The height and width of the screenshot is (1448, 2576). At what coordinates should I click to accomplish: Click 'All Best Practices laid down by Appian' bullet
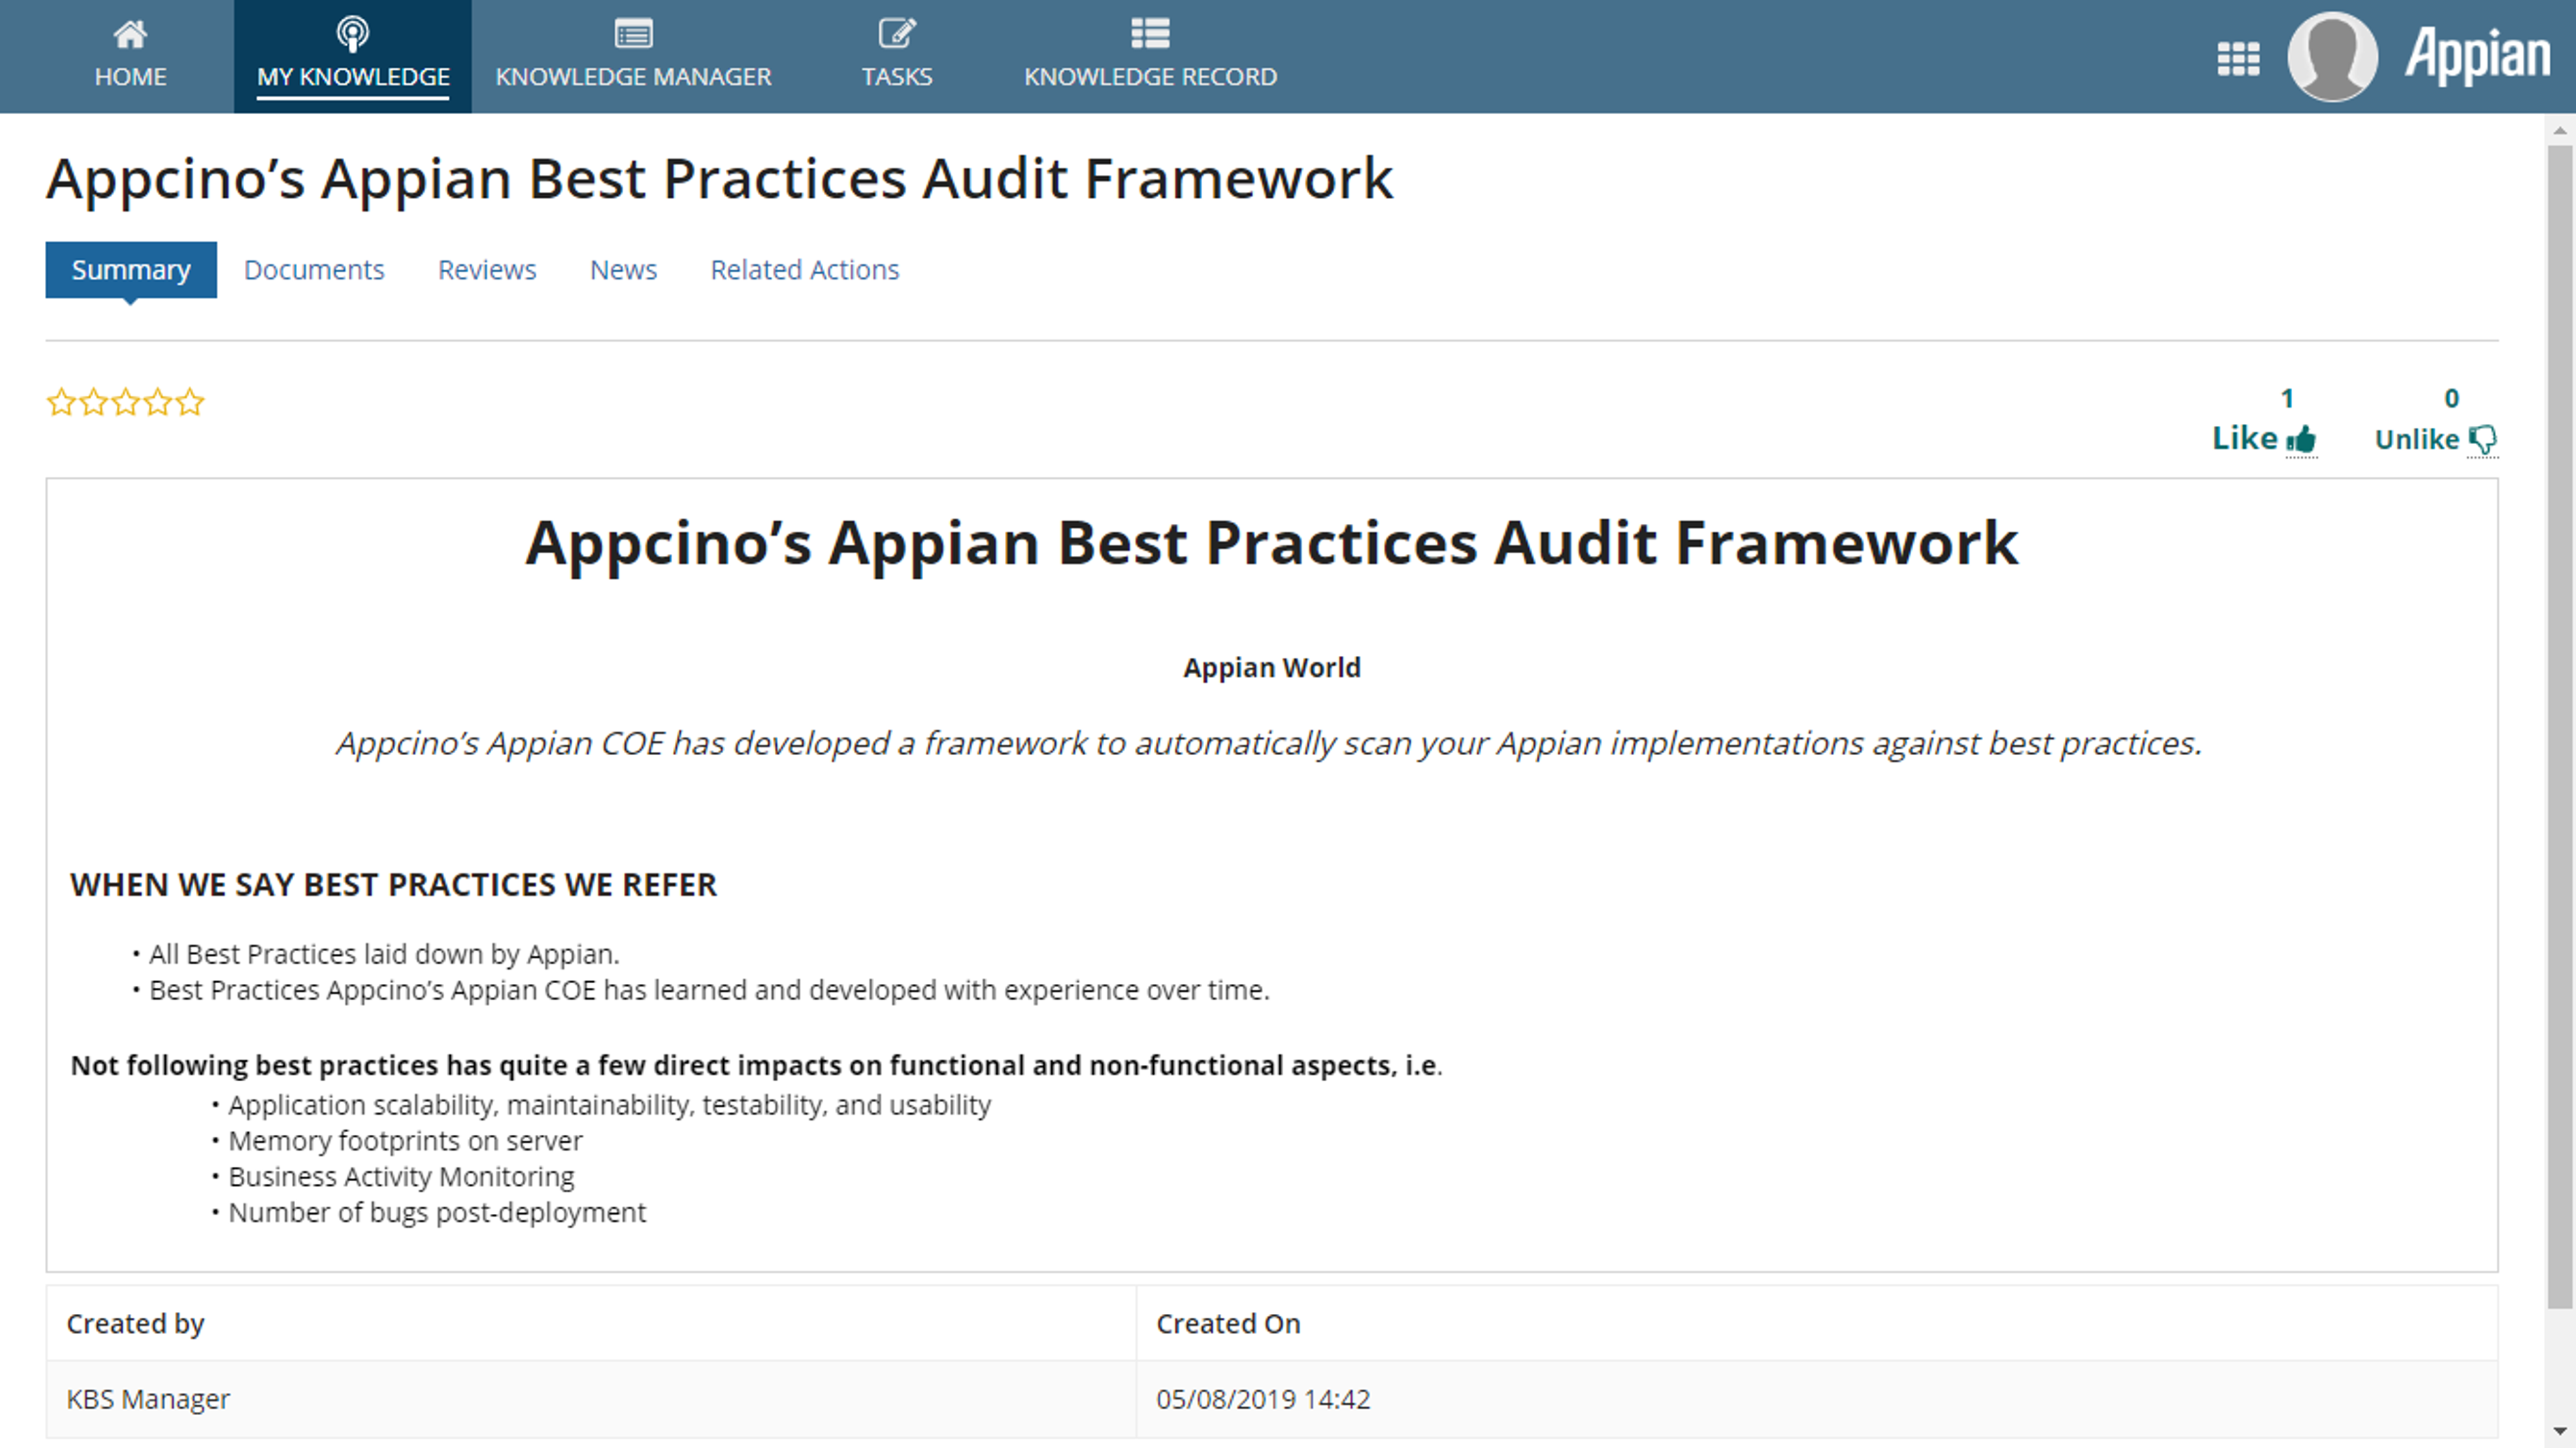pos(384,955)
